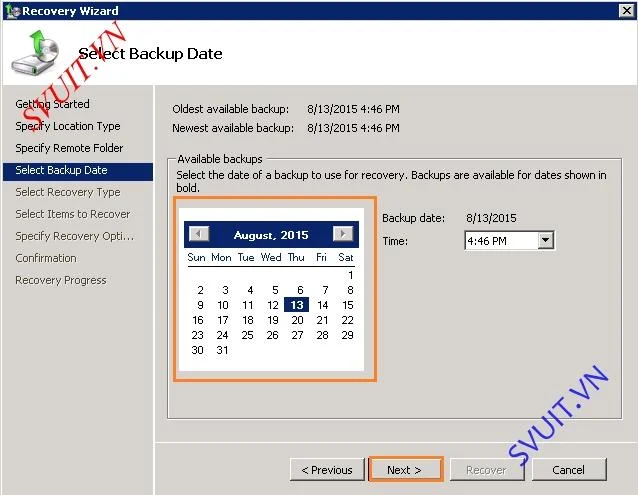Image resolution: width=638 pixels, height=495 pixels.
Task: Click the August, 2015 month header
Action: [271, 235]
